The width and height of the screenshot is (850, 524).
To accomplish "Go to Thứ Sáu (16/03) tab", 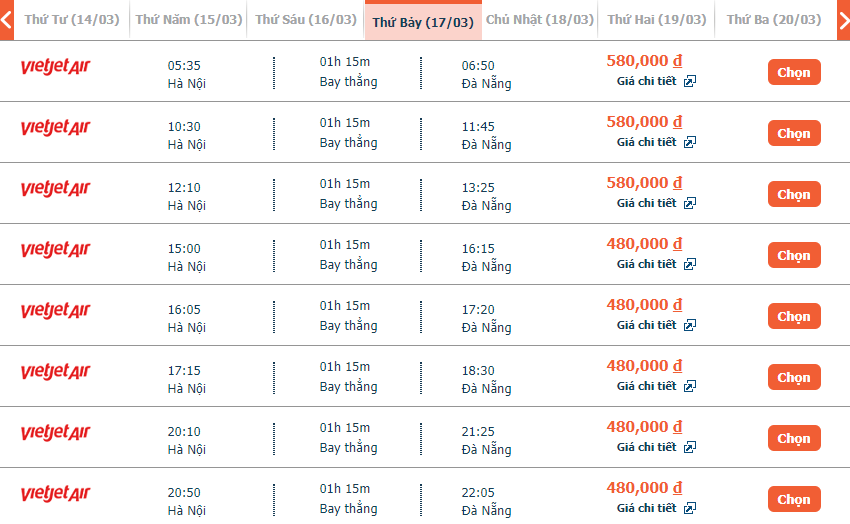I will click(305, 20).
